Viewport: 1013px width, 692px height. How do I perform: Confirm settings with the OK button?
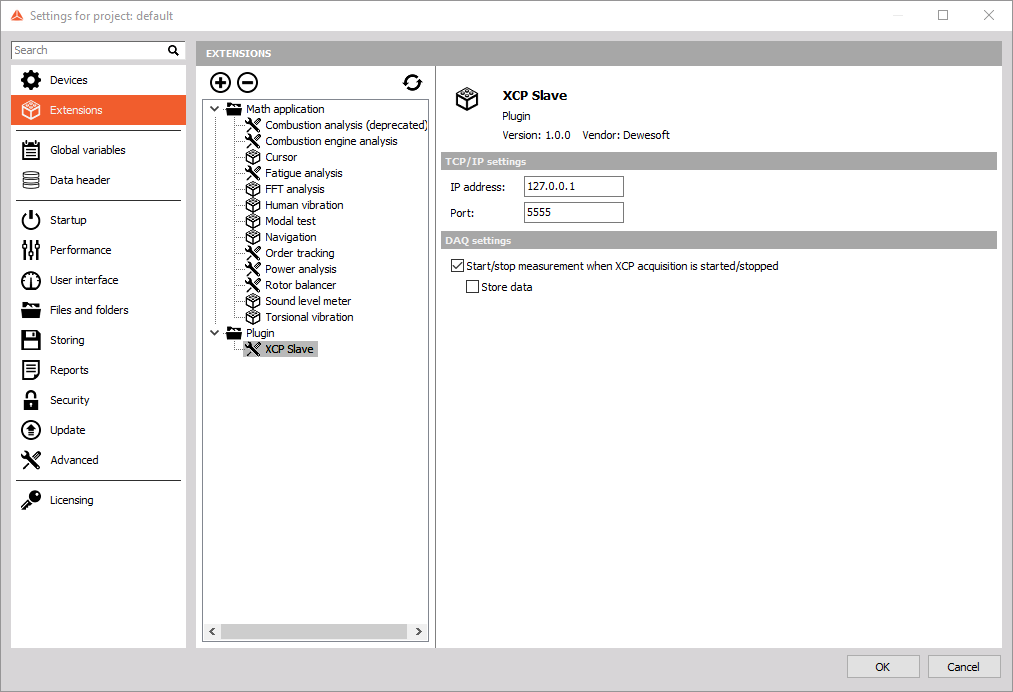(x=882, y=667)
